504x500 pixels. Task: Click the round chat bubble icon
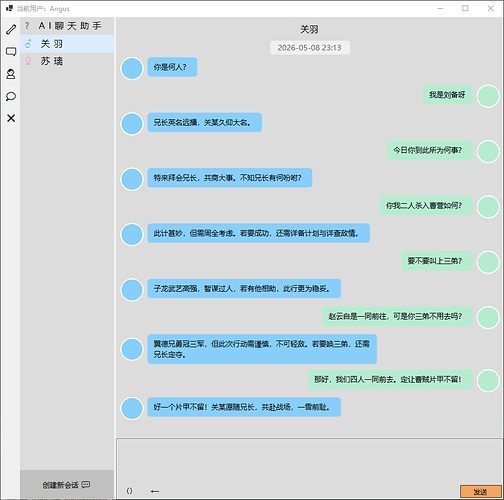[11, 96]
